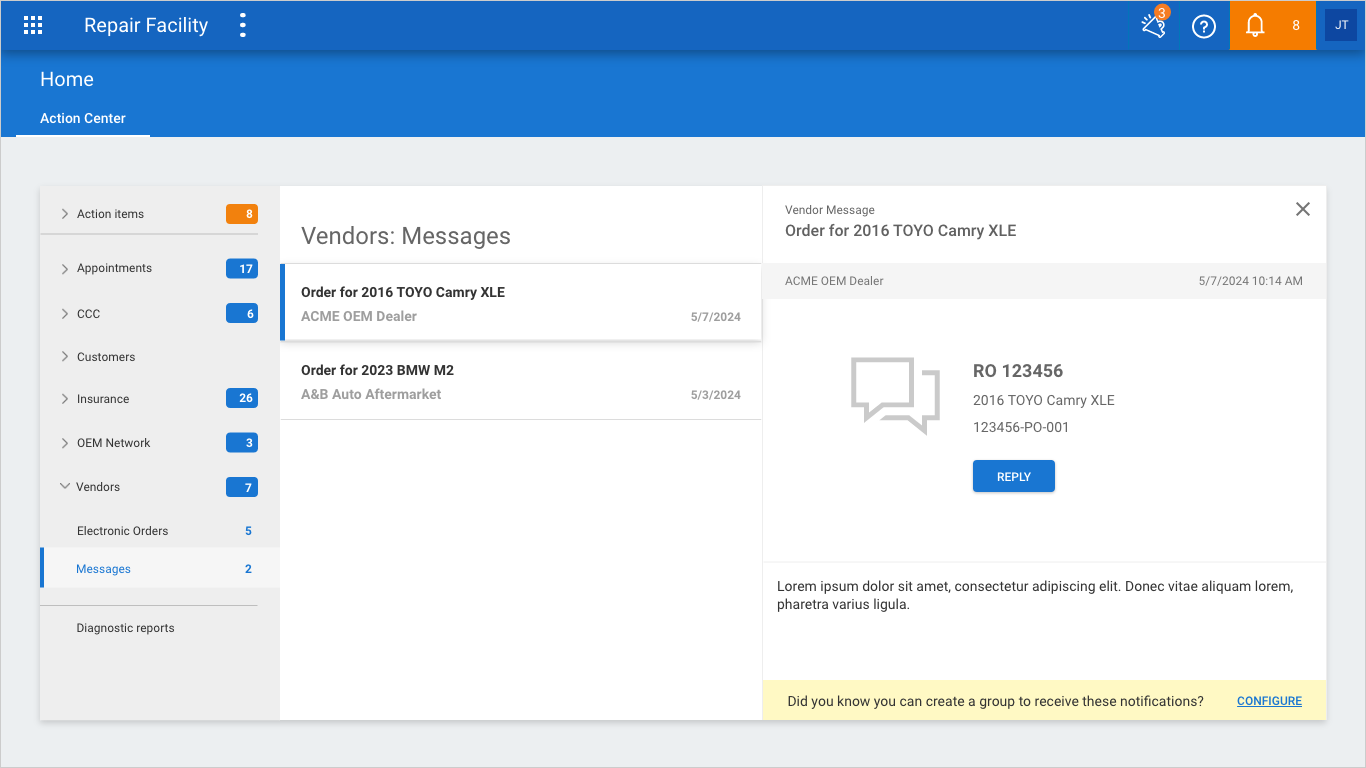Click the A&B Auto Aftermarket vendor name
Image resolution: width=1366 pixels, height=768 pixels.
tap(371, 394)
